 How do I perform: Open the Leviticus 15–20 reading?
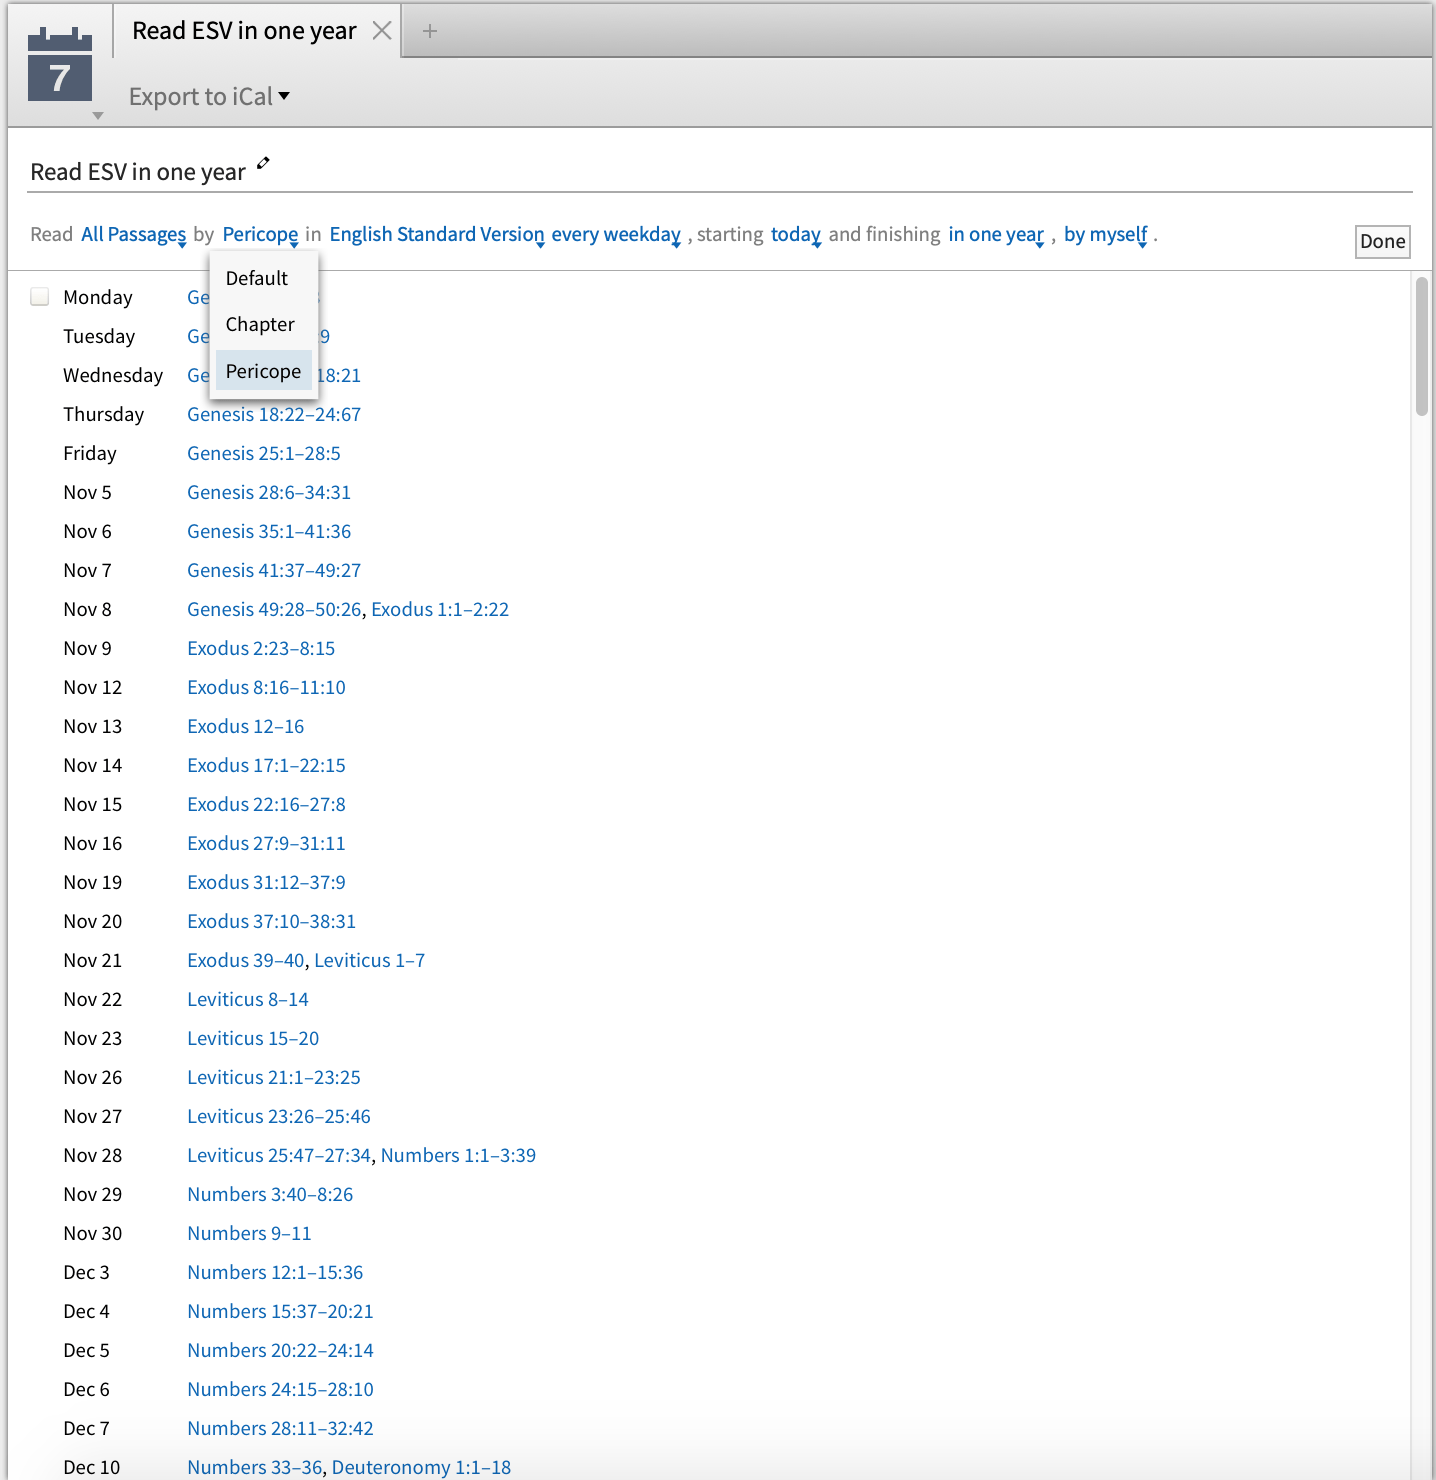click(x=253, y=1038)
